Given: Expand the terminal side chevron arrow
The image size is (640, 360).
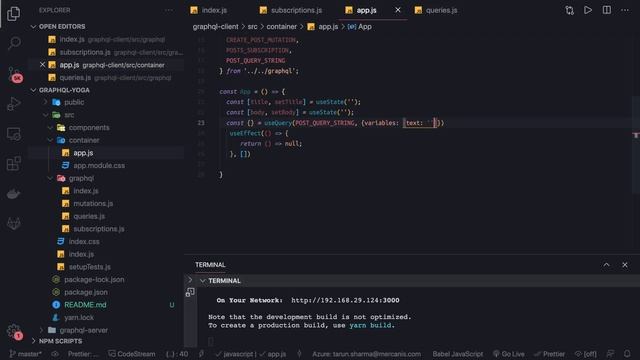Looking at the screenshot, I should (190, 280).
